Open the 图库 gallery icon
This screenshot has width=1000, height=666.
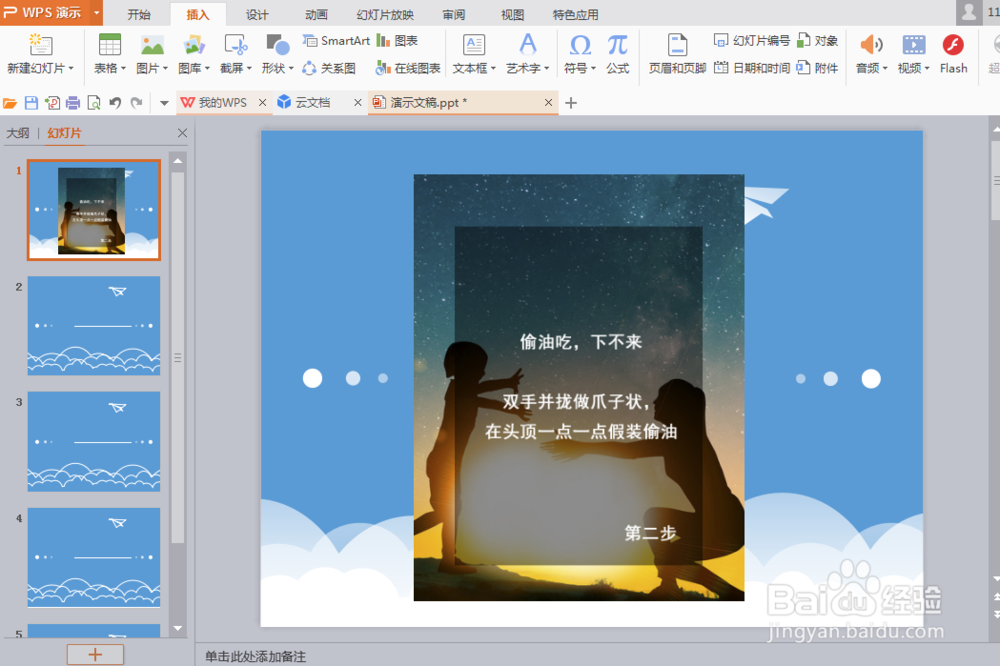(194, 45)
